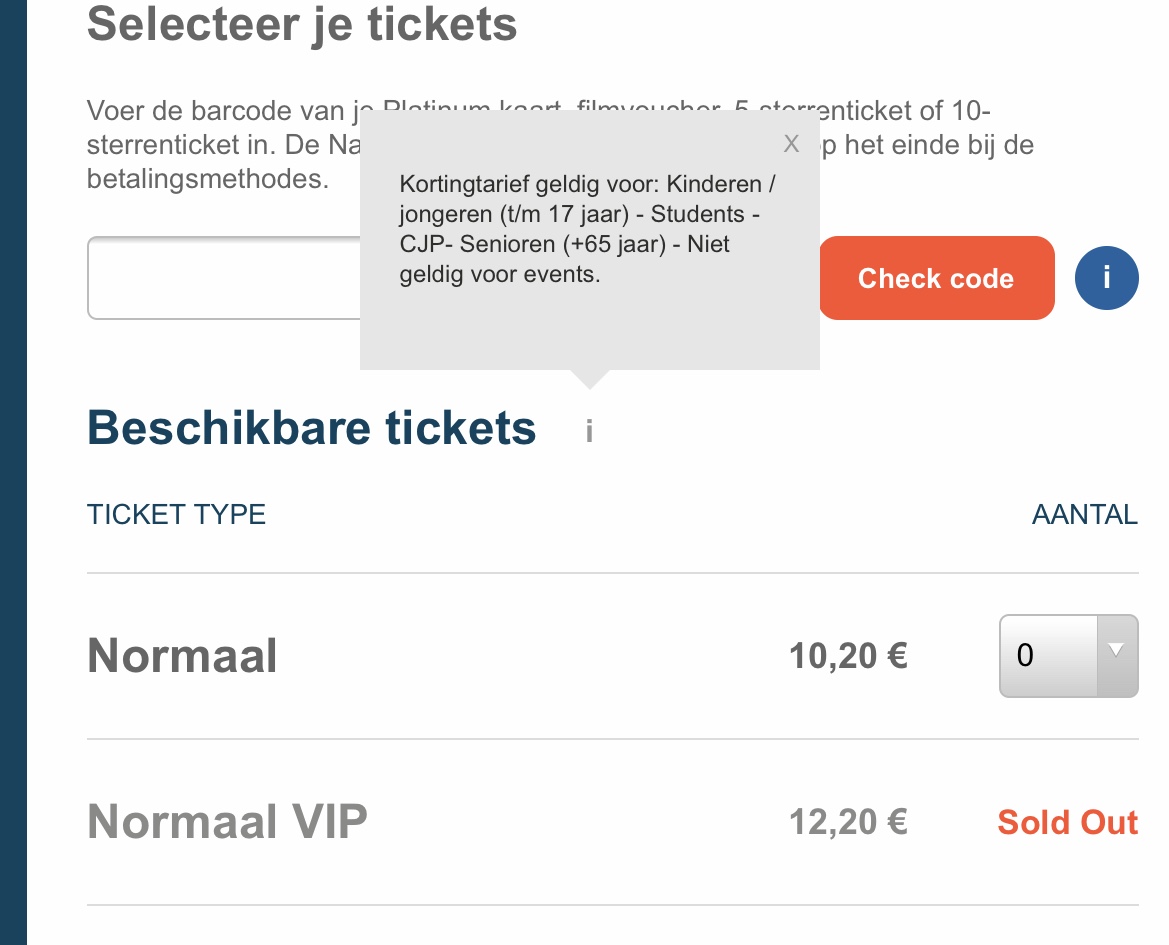Image resolution: width=1169 pixels, height=945 pixels.
Task: Click the Kortingtarief tooltip text
Action: tap(587, 229)
